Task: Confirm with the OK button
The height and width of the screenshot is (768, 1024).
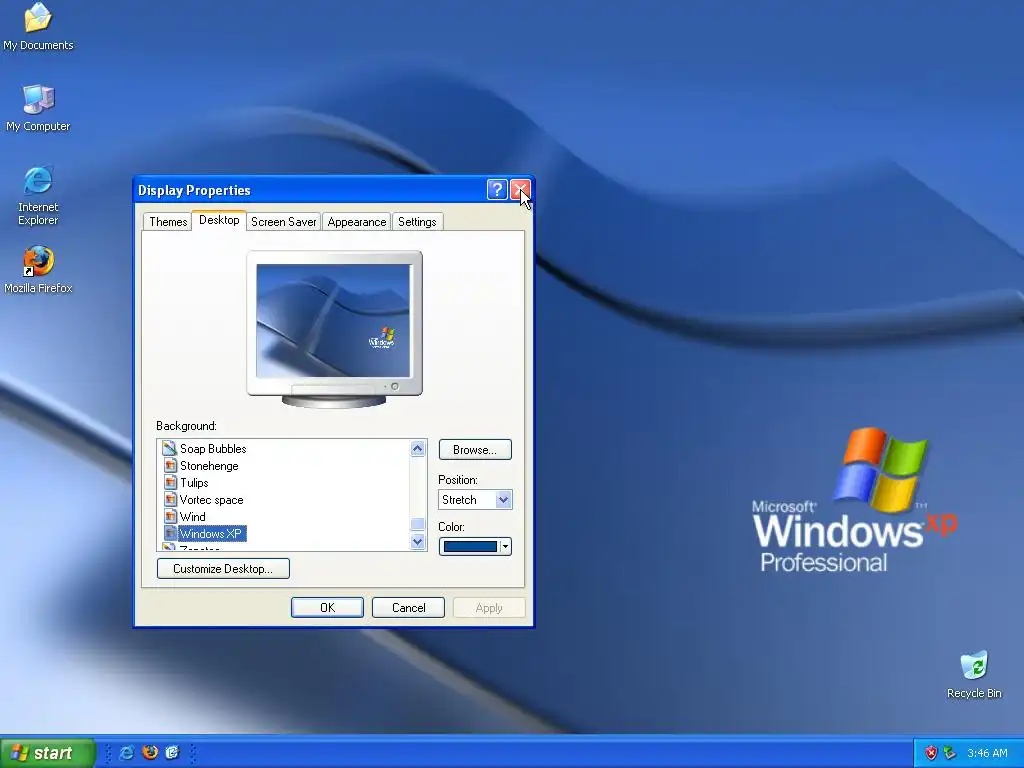Action: [327, 607]
